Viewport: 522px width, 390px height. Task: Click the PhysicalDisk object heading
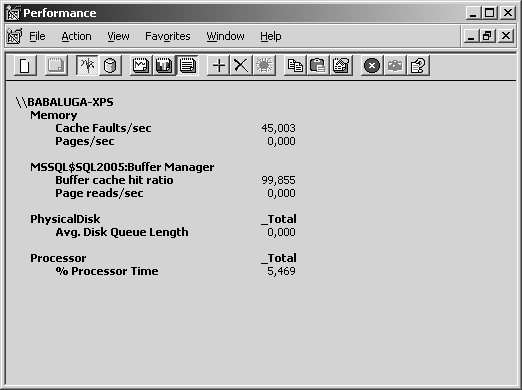tap(65, 219)
